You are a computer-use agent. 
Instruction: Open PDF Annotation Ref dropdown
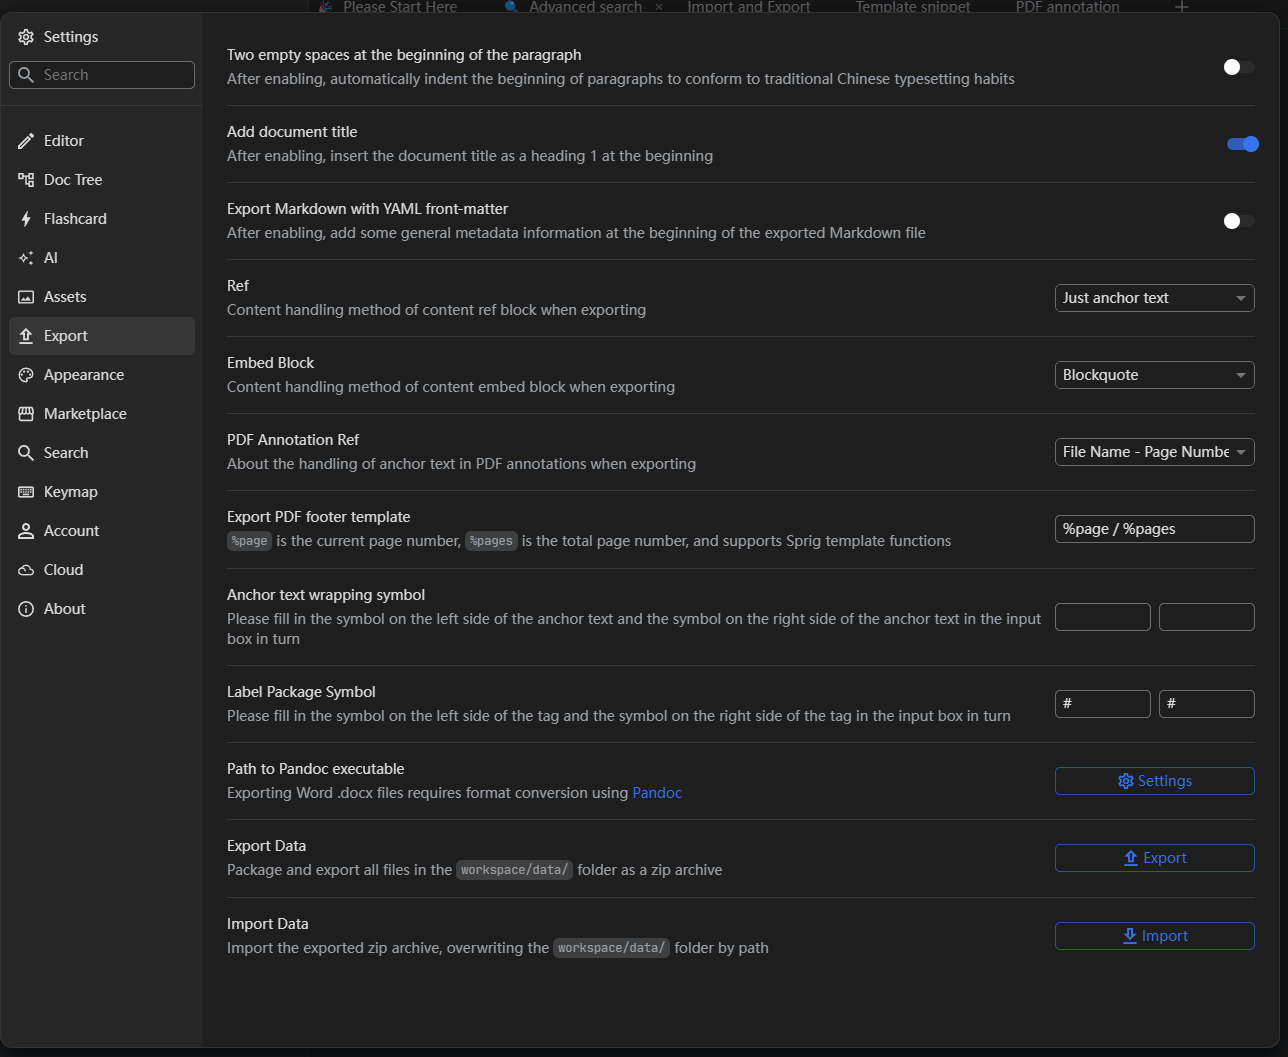coord(1154,452)
